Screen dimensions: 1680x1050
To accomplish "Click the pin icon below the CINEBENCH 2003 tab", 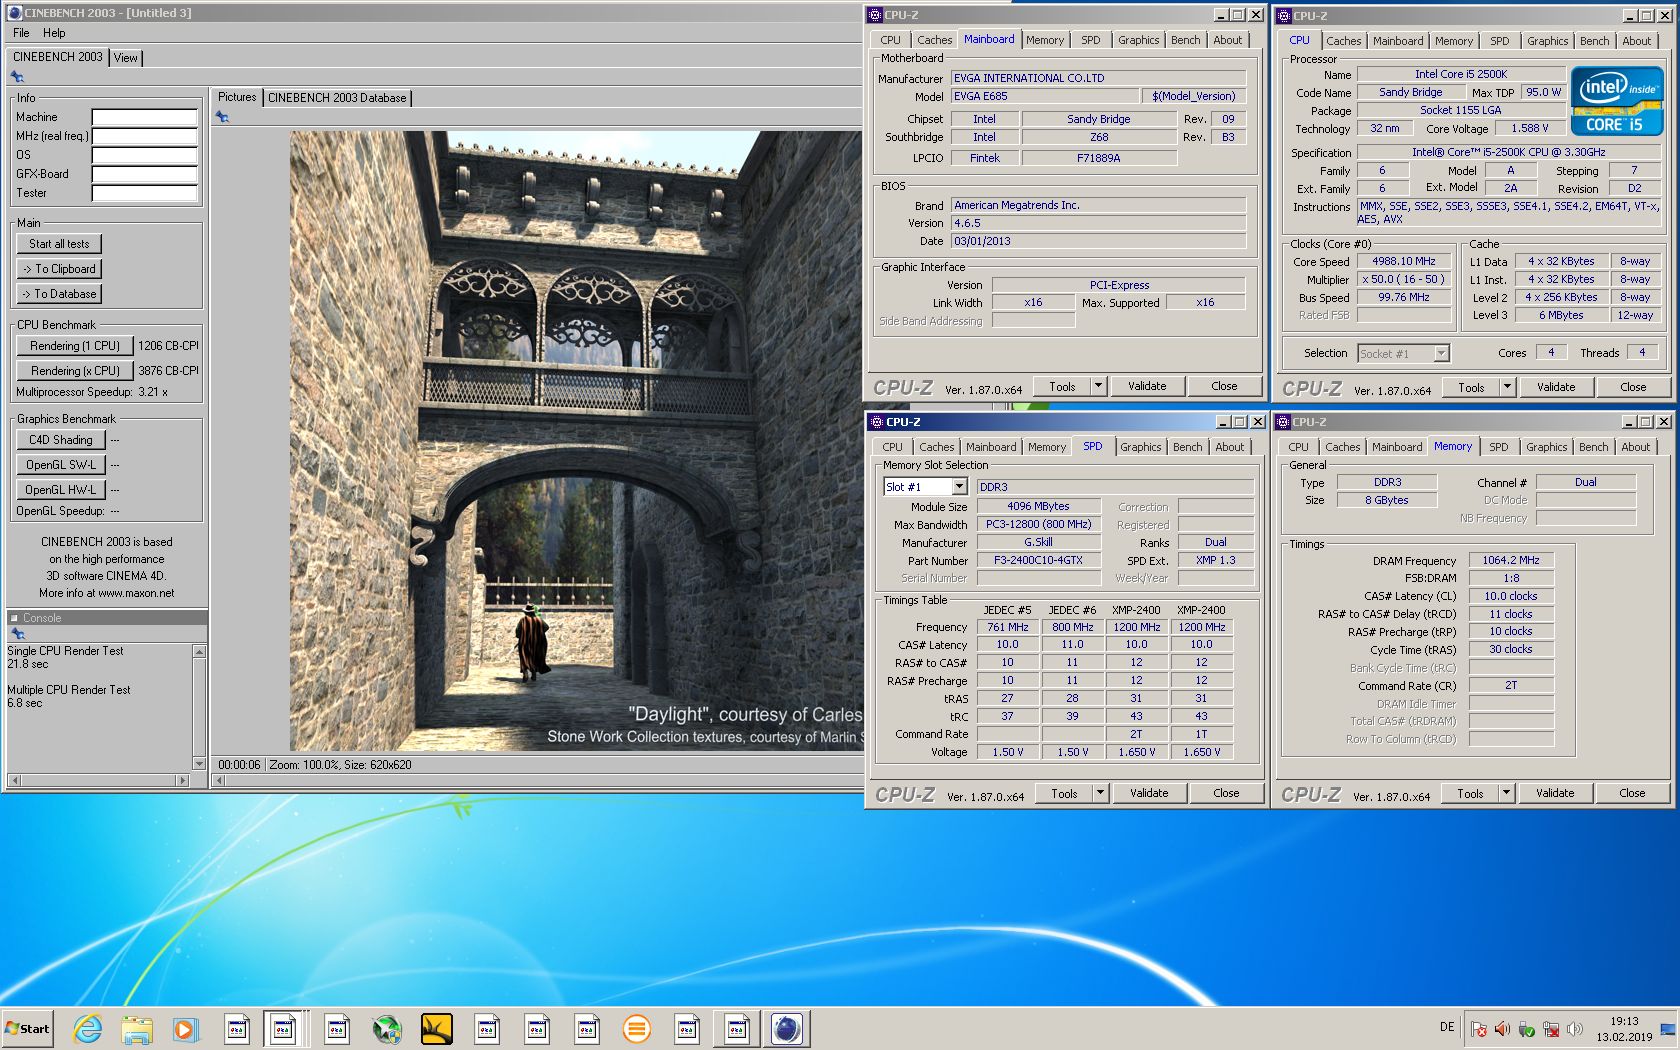I will pyautogui.click(x=17, y=77).
